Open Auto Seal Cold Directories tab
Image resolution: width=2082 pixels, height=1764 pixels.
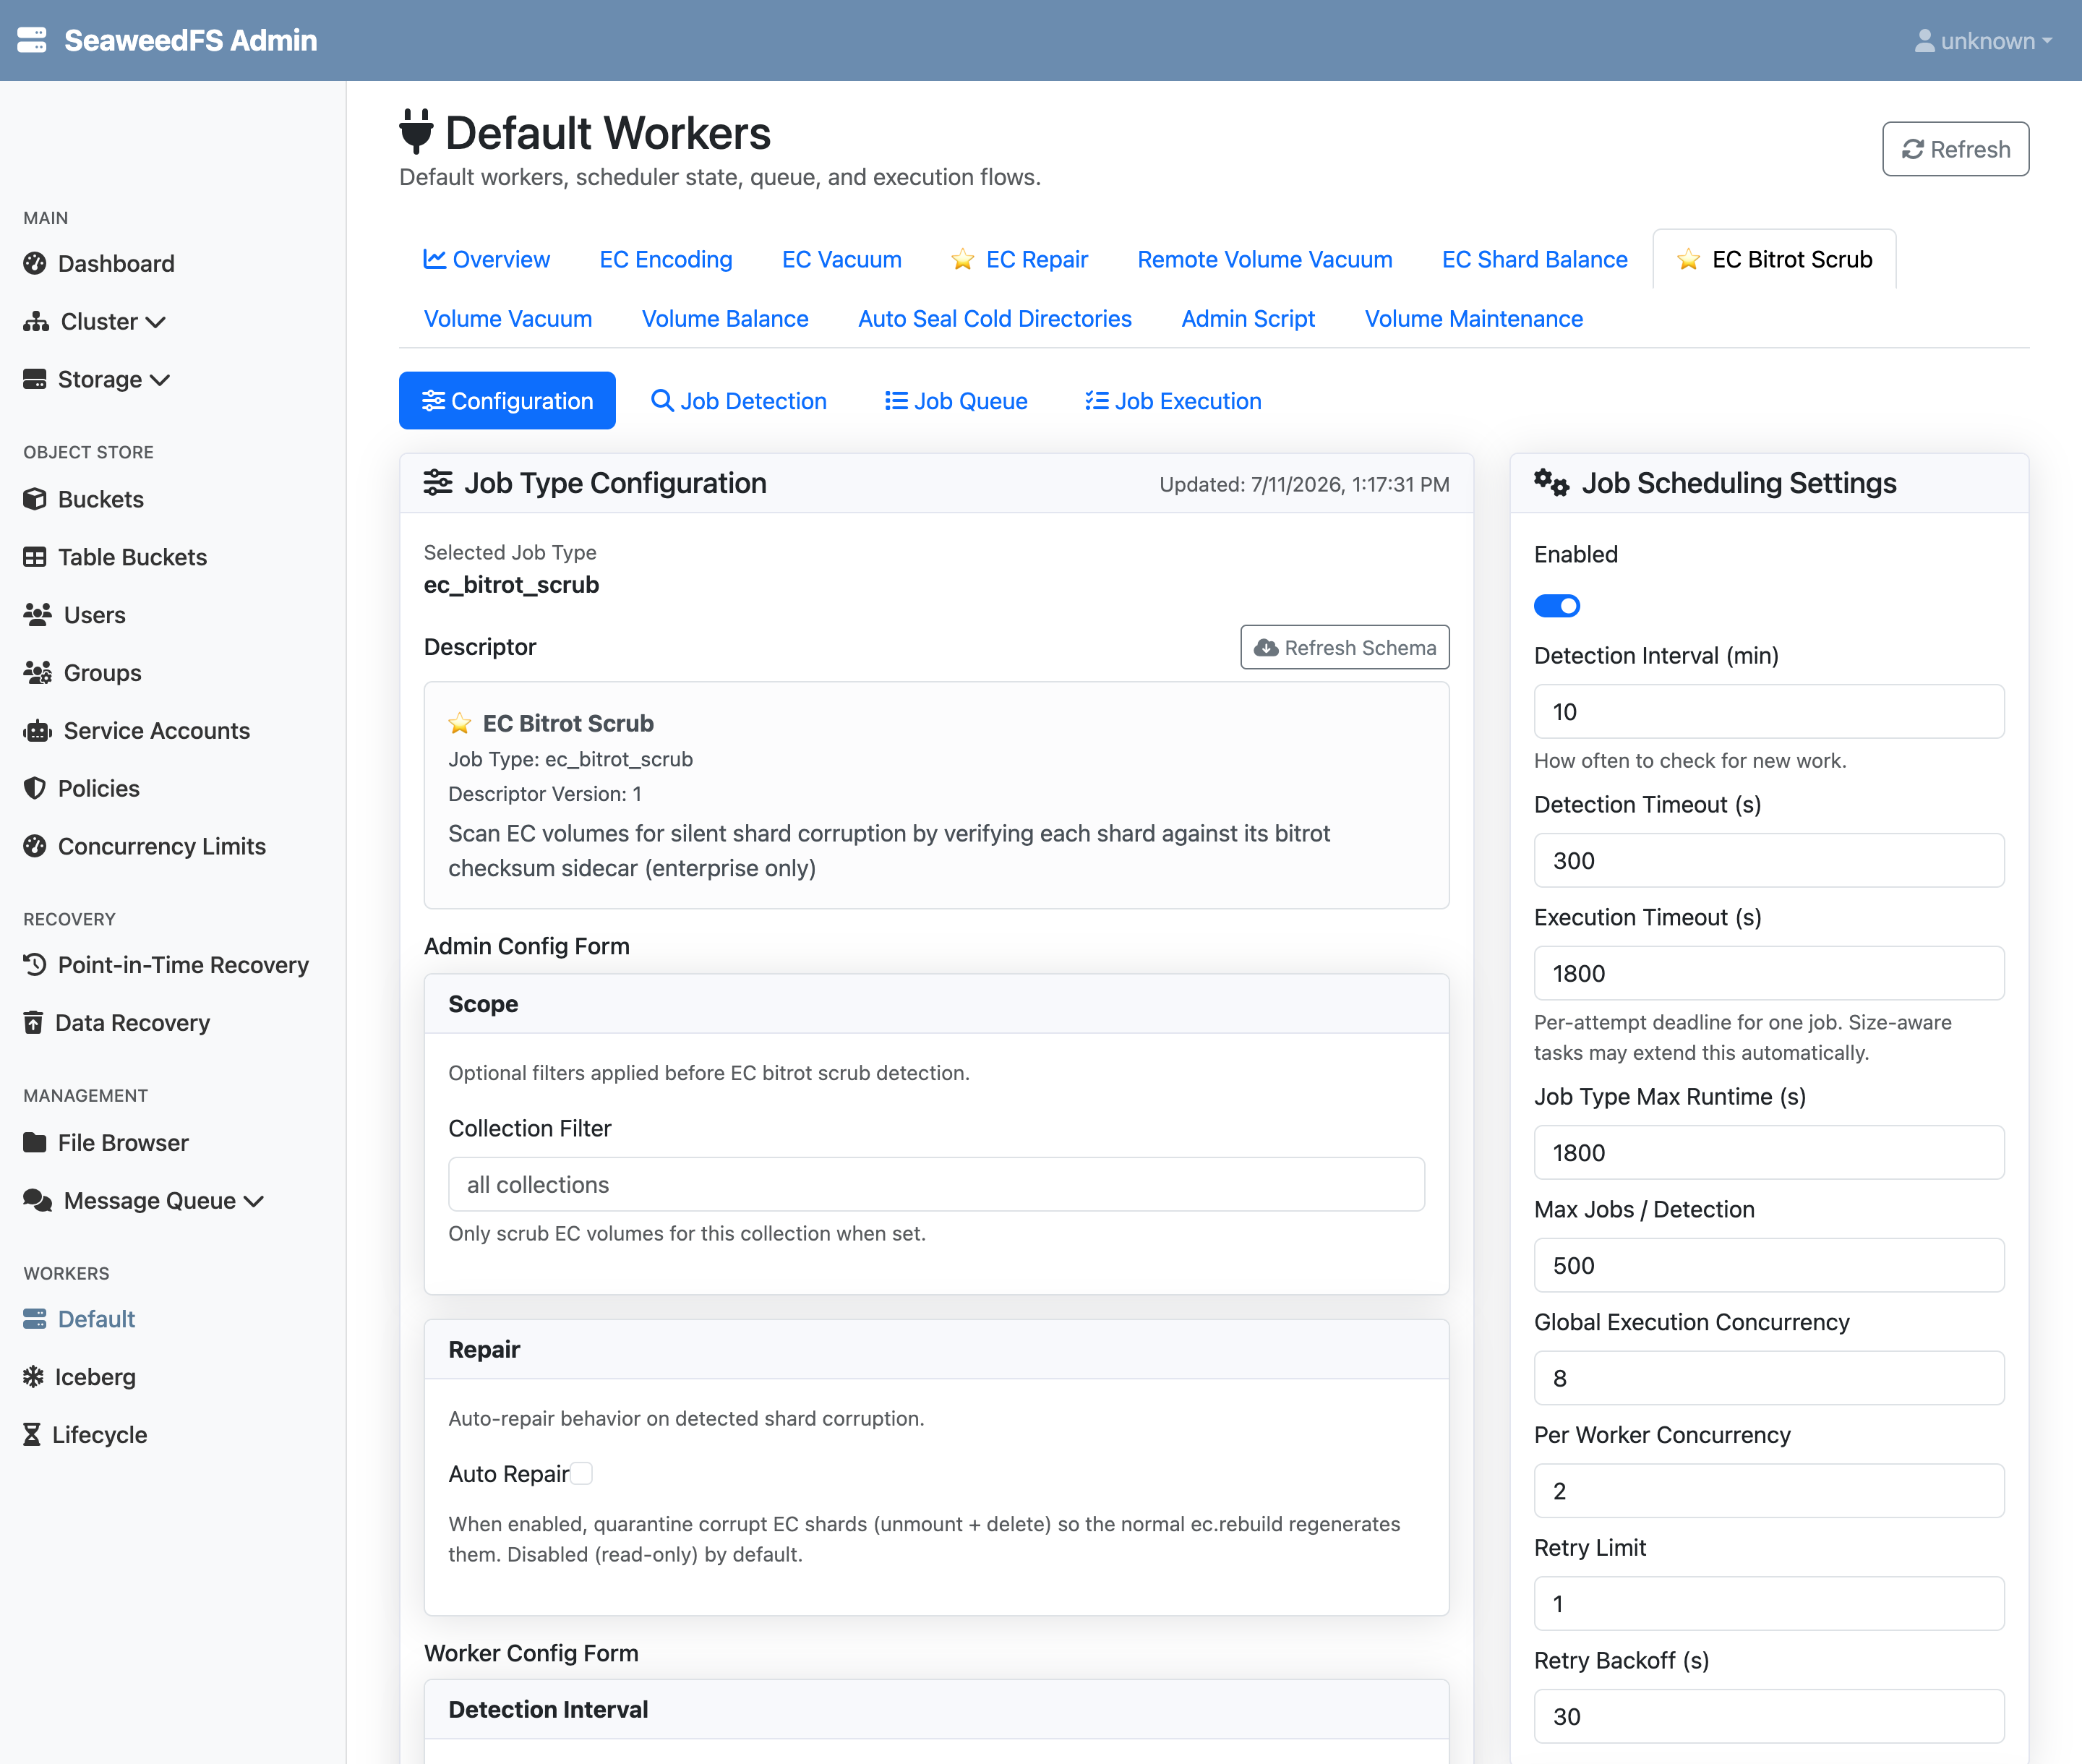995,318
